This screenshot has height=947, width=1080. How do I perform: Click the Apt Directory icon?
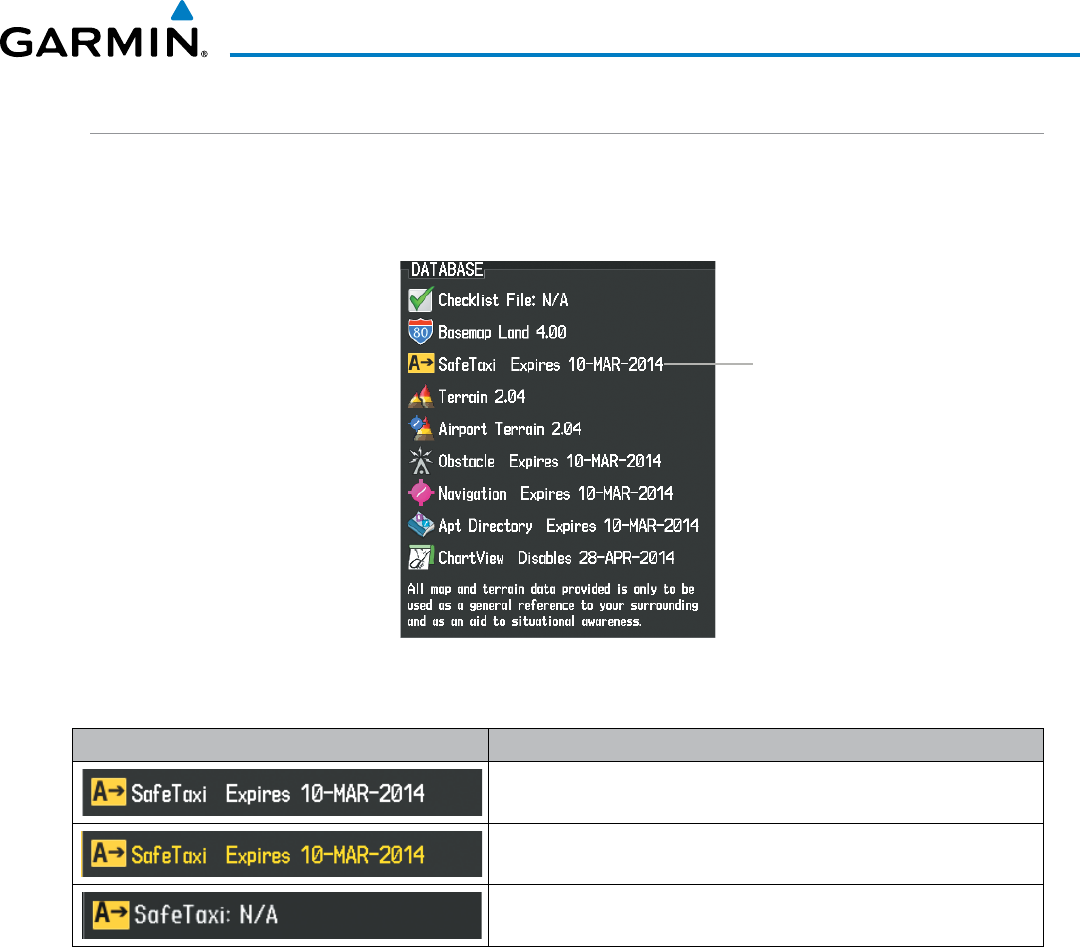coord(421,525)
